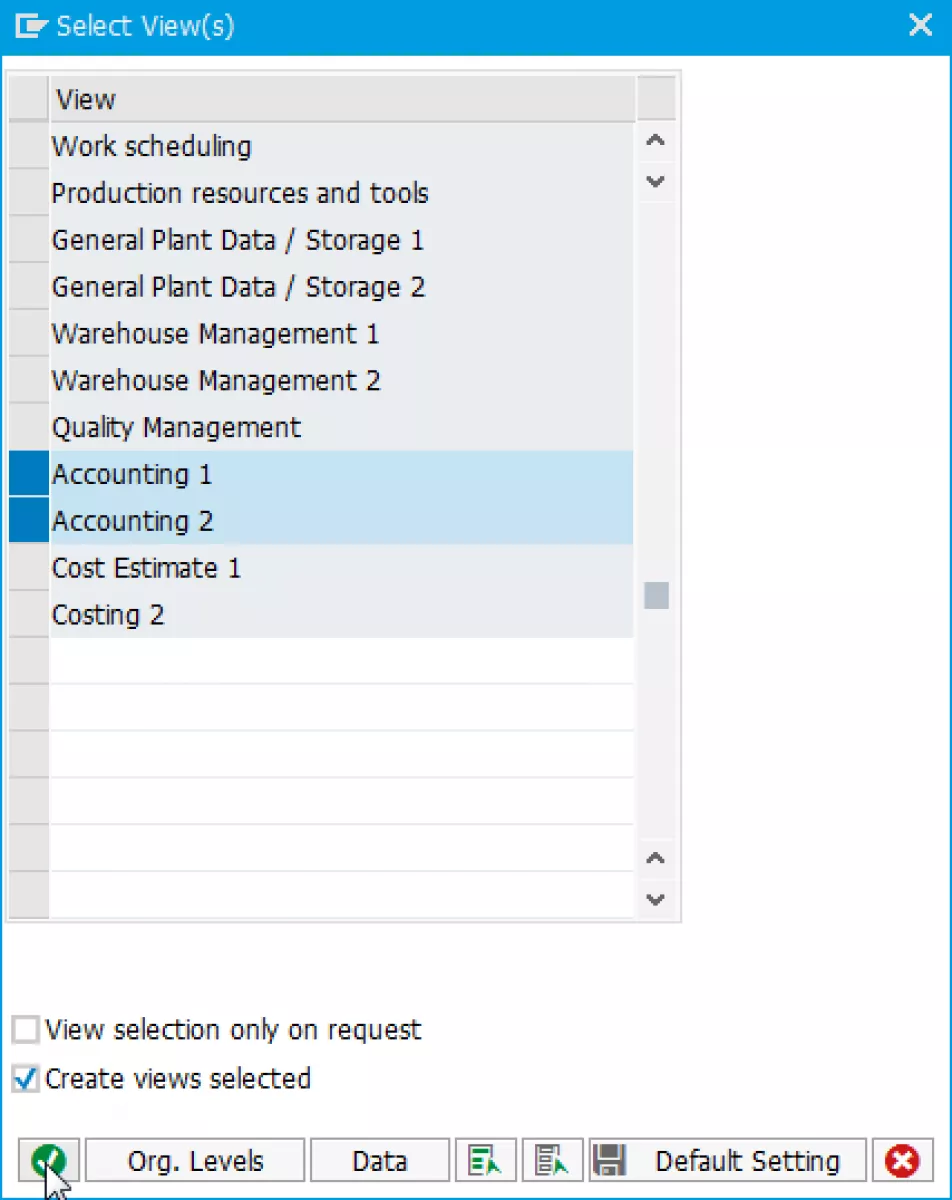Click the upper scroll-down arrow below it
Screen dimensions: 952x1200
coord(656,182)
